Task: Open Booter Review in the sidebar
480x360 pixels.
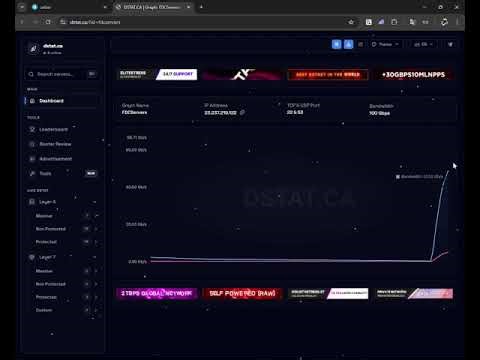Action: (55, 144)
